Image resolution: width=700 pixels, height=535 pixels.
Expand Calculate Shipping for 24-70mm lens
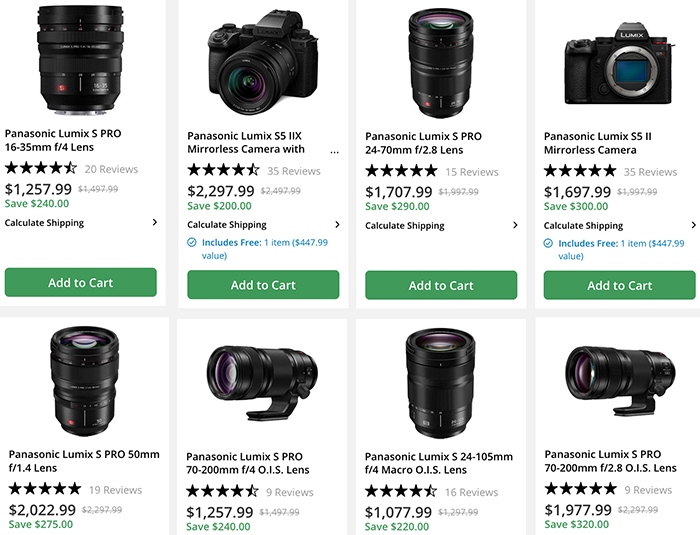[441, 225]
